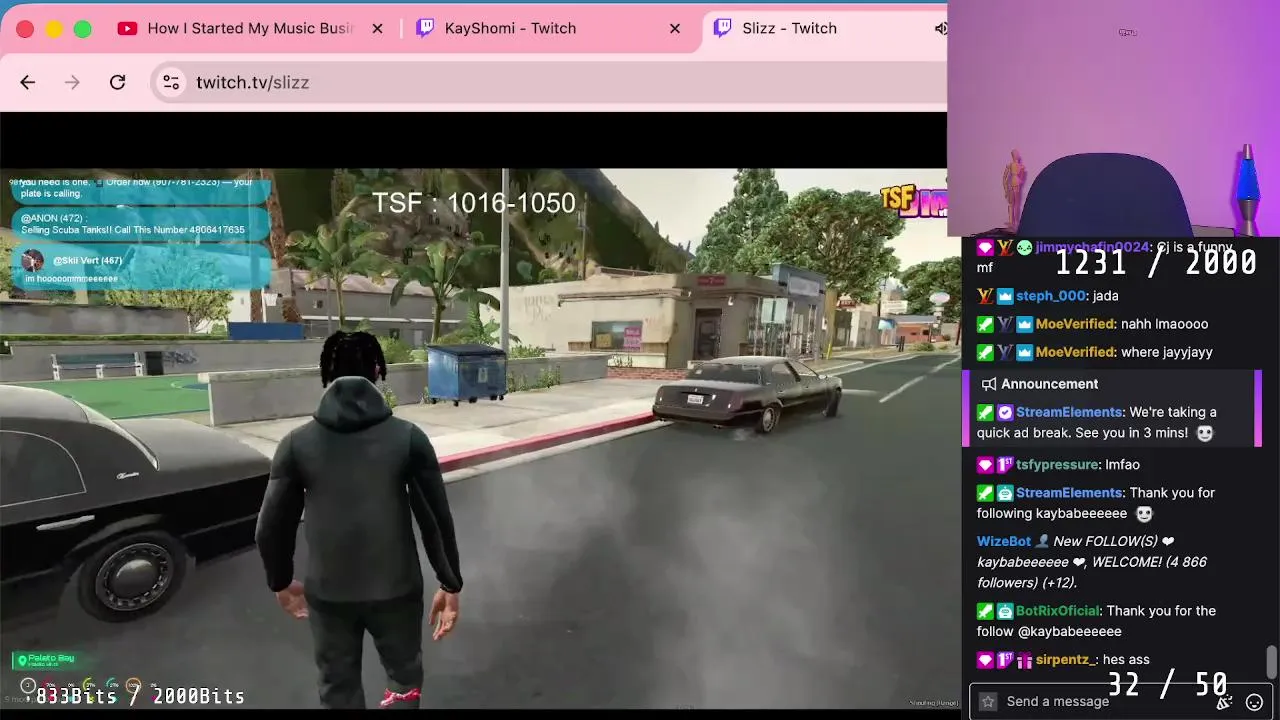
Task: Open steph_000's user card
Action: tap(1051, 296)
